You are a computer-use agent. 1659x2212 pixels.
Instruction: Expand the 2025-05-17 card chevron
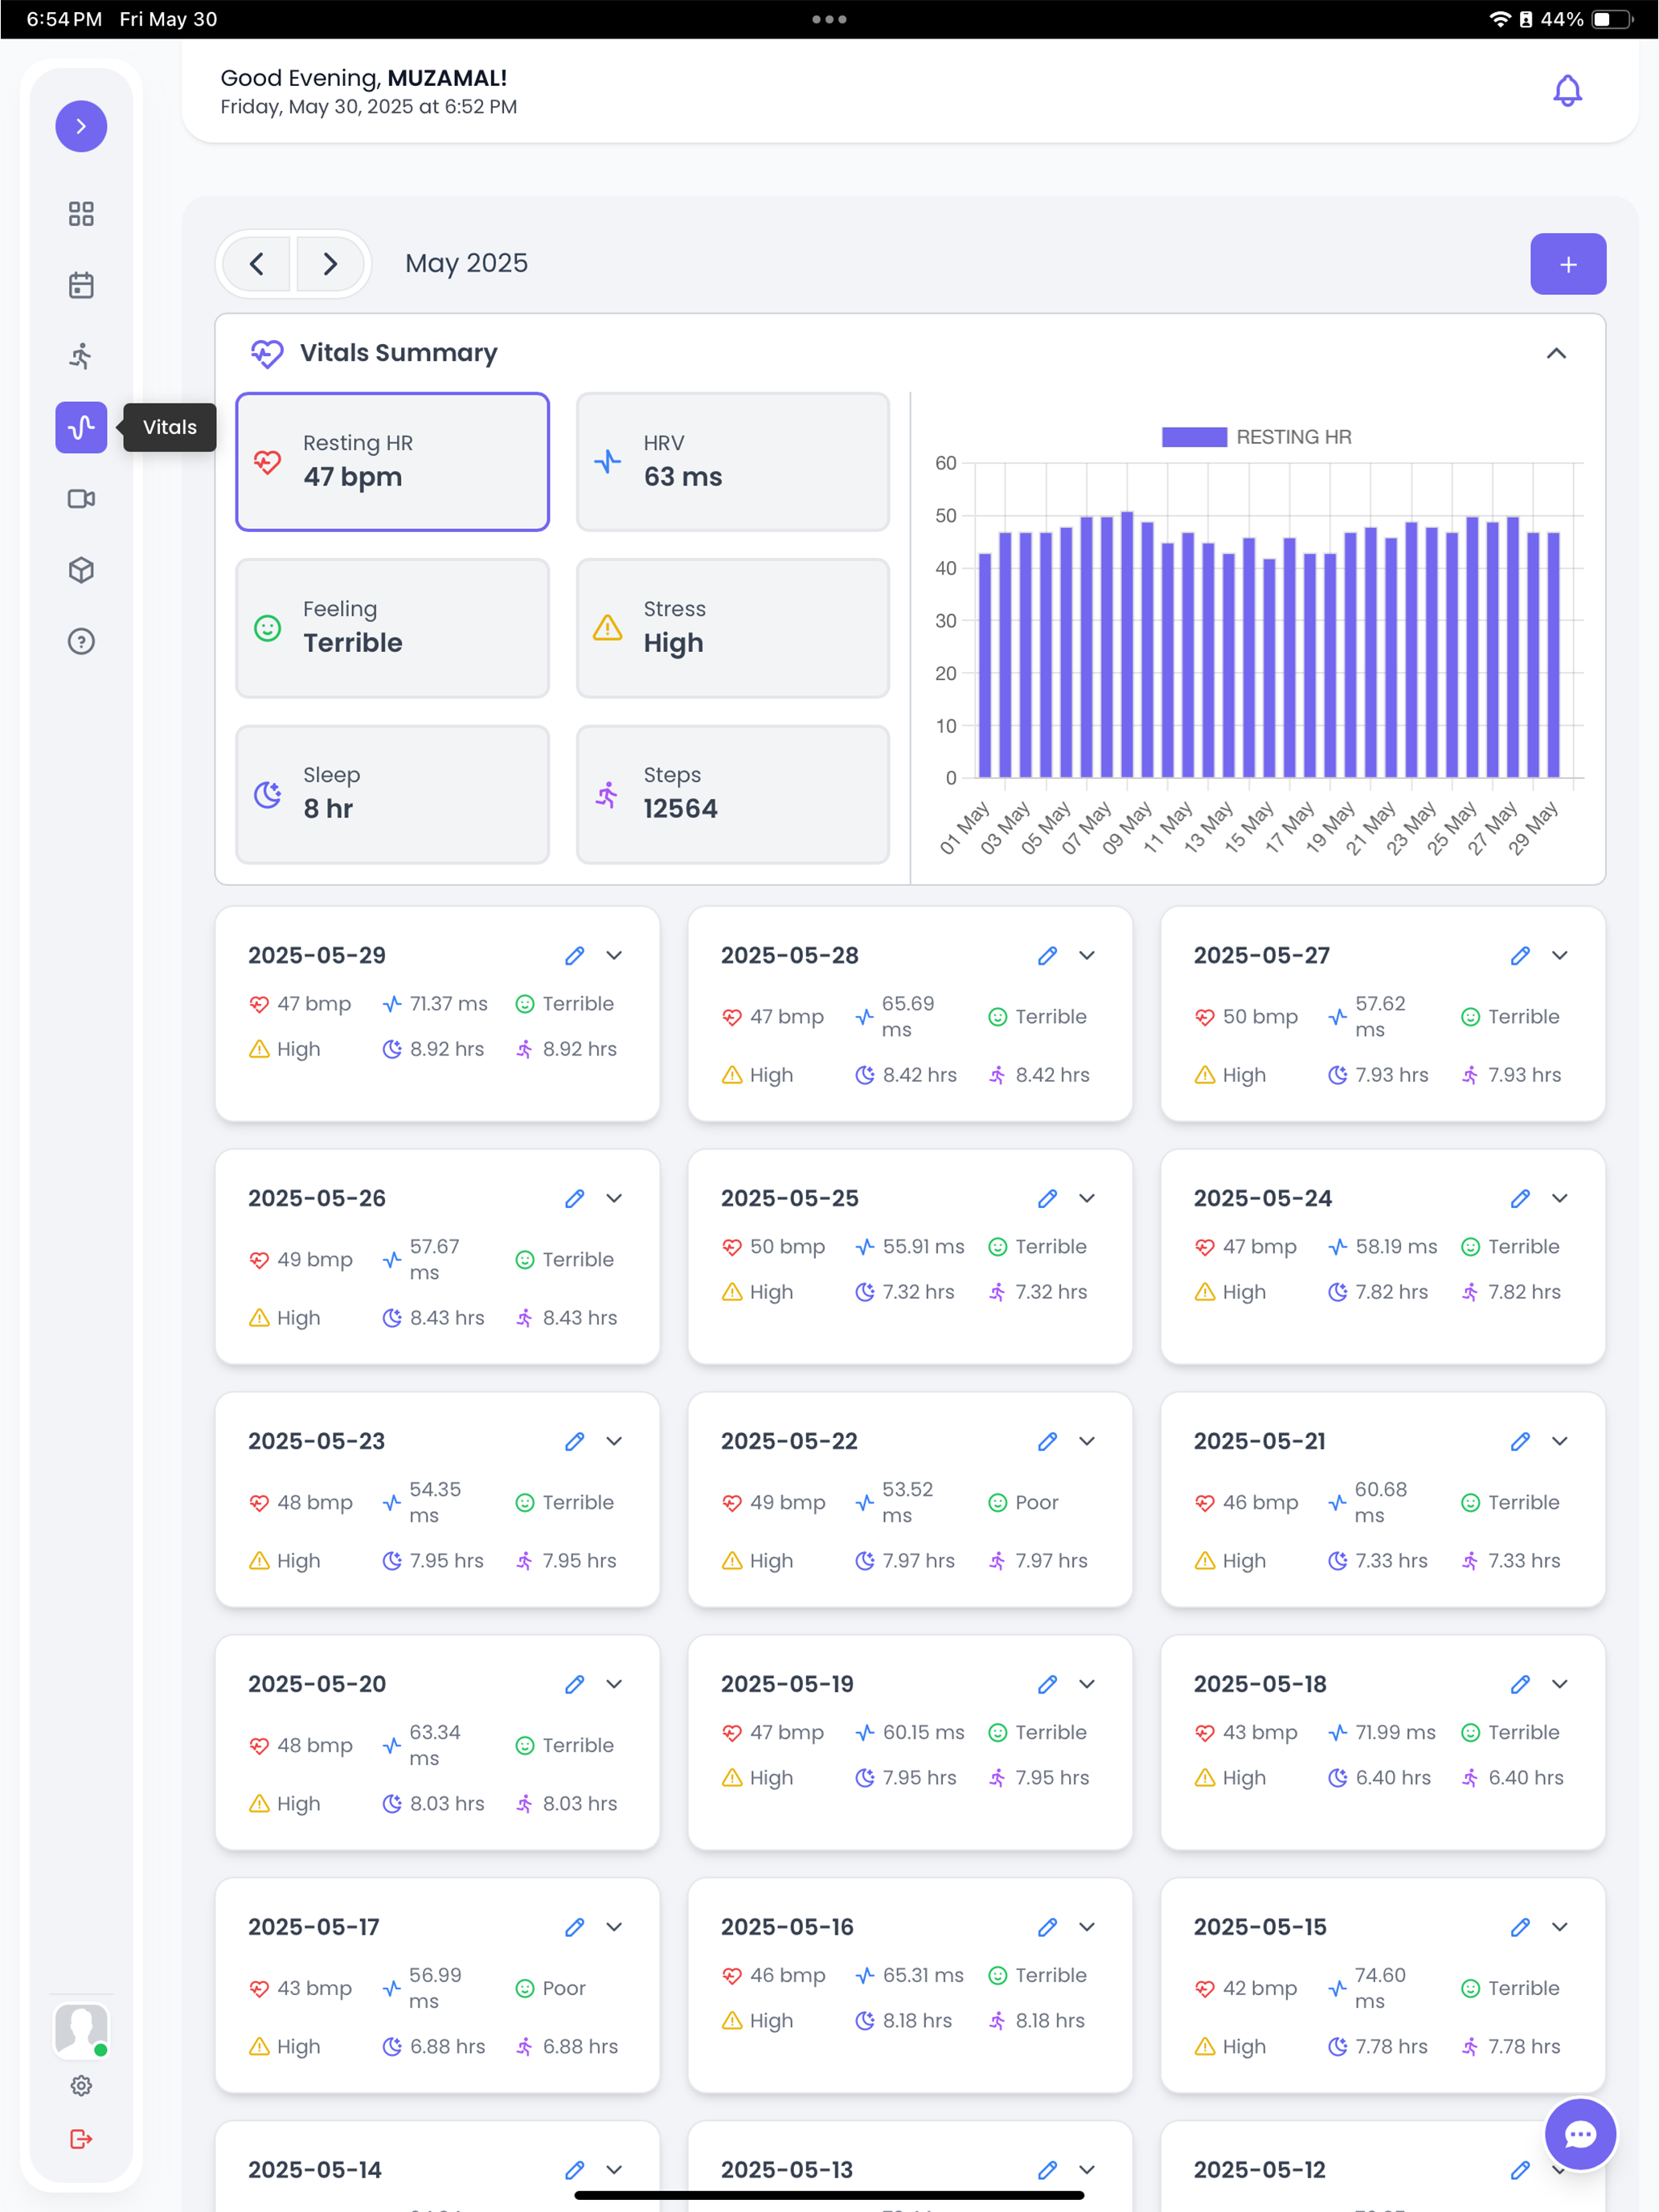pyautogui.click(x=614, y=1927)
